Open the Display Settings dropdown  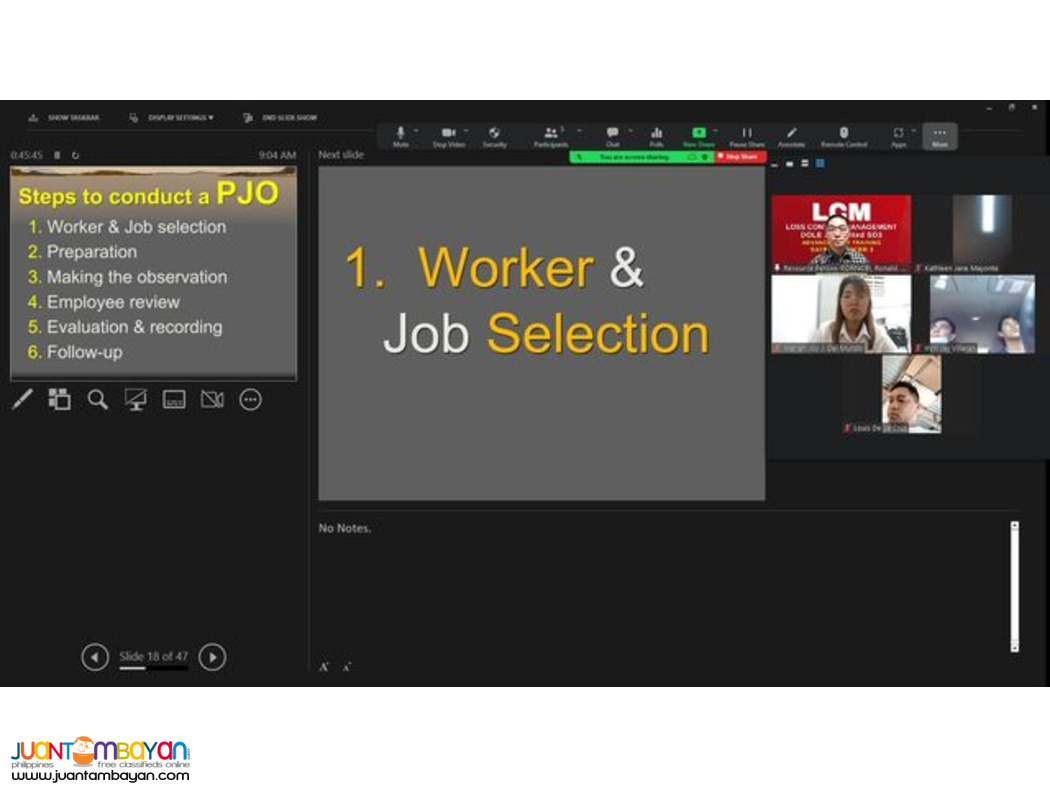pos(170,116)
